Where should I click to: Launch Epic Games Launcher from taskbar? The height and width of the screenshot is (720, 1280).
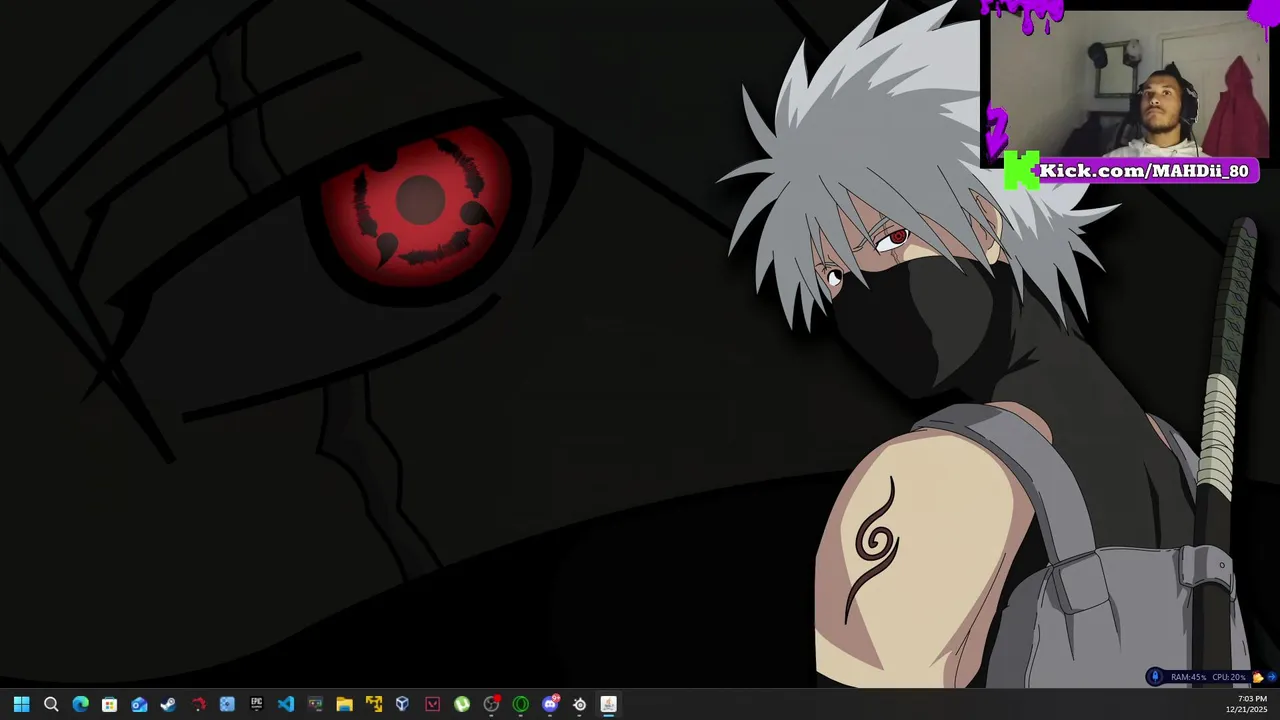[256, 705]
